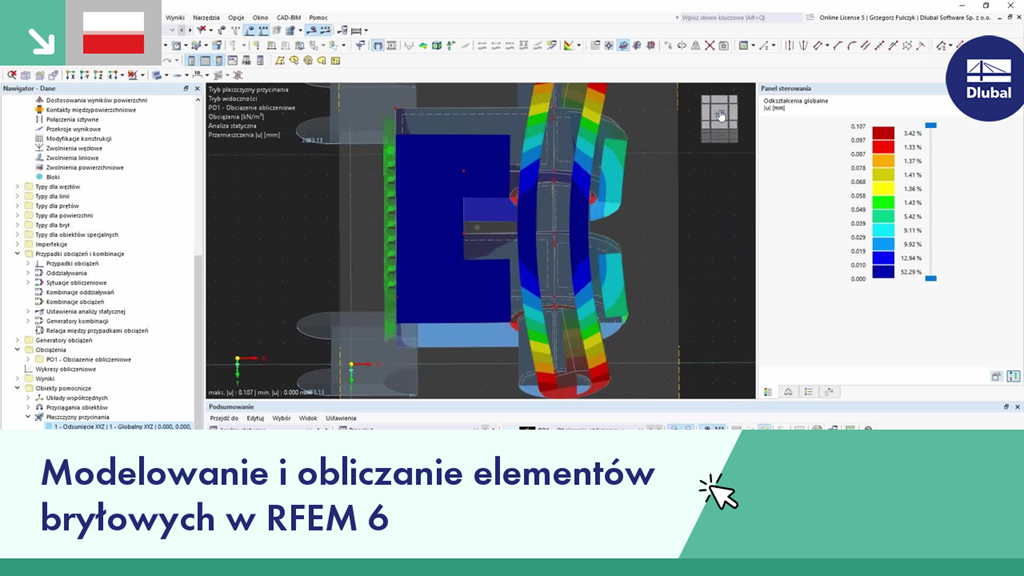Click the rightmost icon at bottom-right of Panel sterowania
Image resolution: width=1024 pixels, height=576 pixels.
[1013, 376]
